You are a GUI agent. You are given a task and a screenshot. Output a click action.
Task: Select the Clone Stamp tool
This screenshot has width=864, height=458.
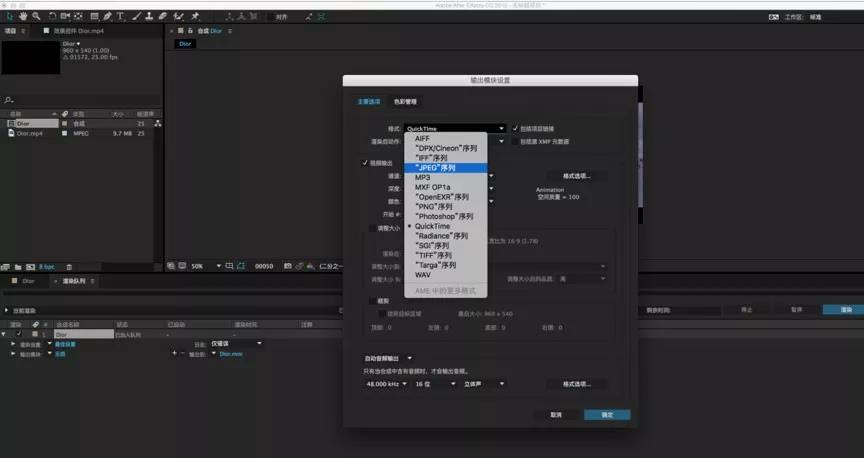click(x=149, y=17)
